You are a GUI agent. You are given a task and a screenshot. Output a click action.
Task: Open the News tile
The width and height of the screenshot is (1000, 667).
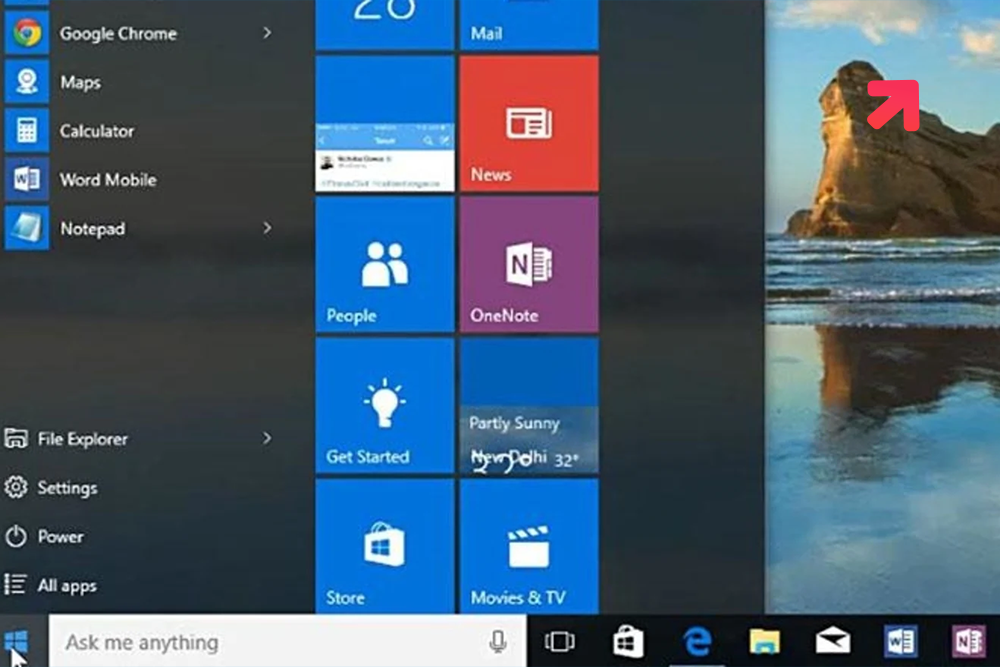(529, 124)
